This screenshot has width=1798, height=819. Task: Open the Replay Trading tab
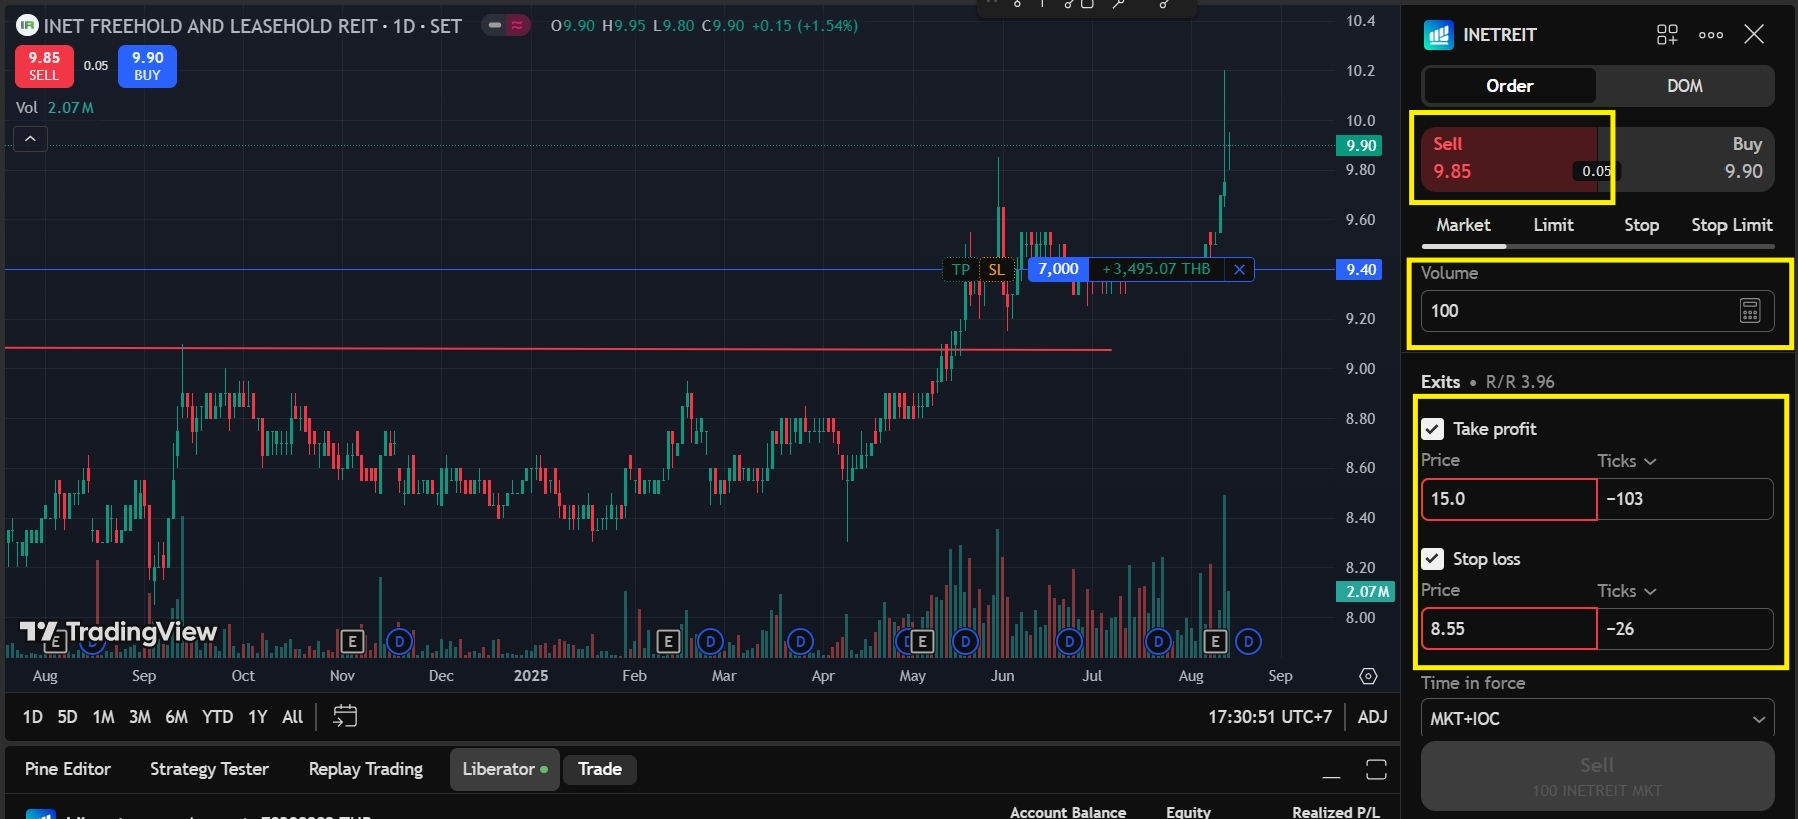(x=366, y=769)
